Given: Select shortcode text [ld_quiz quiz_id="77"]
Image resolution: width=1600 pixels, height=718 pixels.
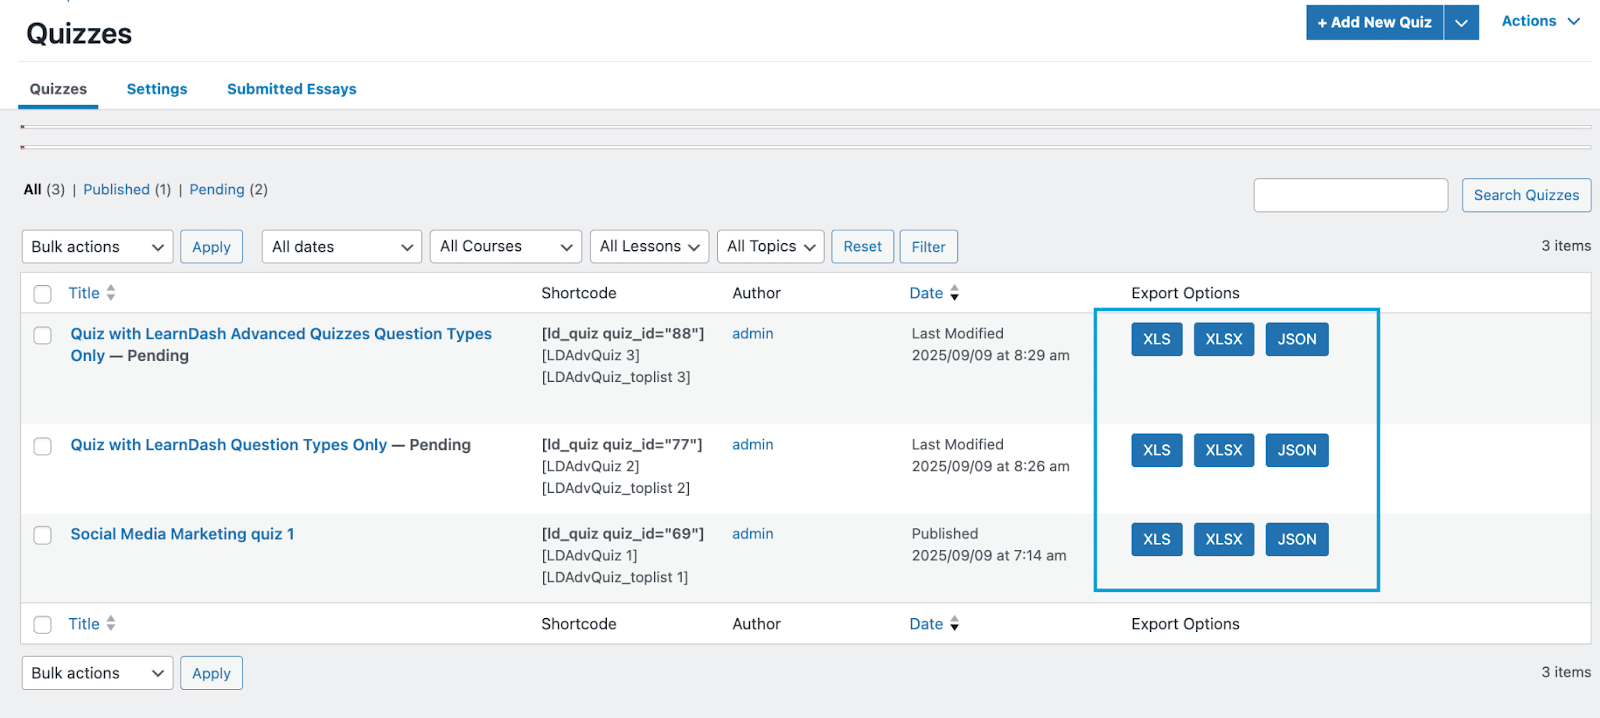Looking at the screenshot, I should coord(622,445).
